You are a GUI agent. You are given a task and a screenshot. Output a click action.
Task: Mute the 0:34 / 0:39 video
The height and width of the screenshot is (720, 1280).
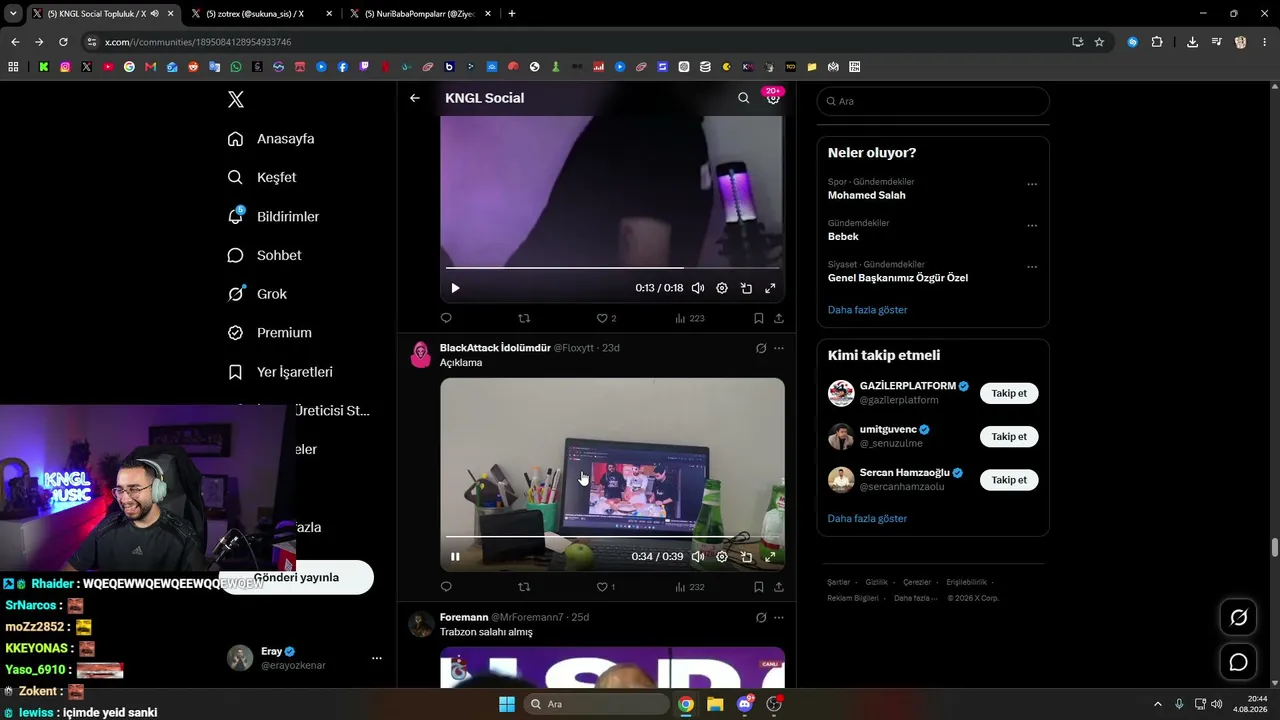pyautogui.click(x=698, y=557)
